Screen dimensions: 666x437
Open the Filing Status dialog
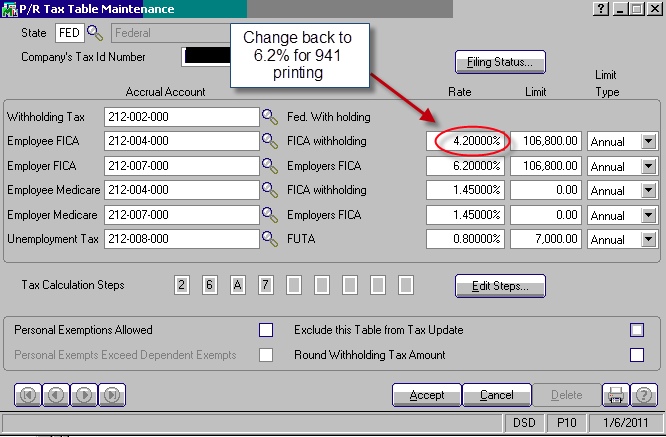tap(500, 62)
